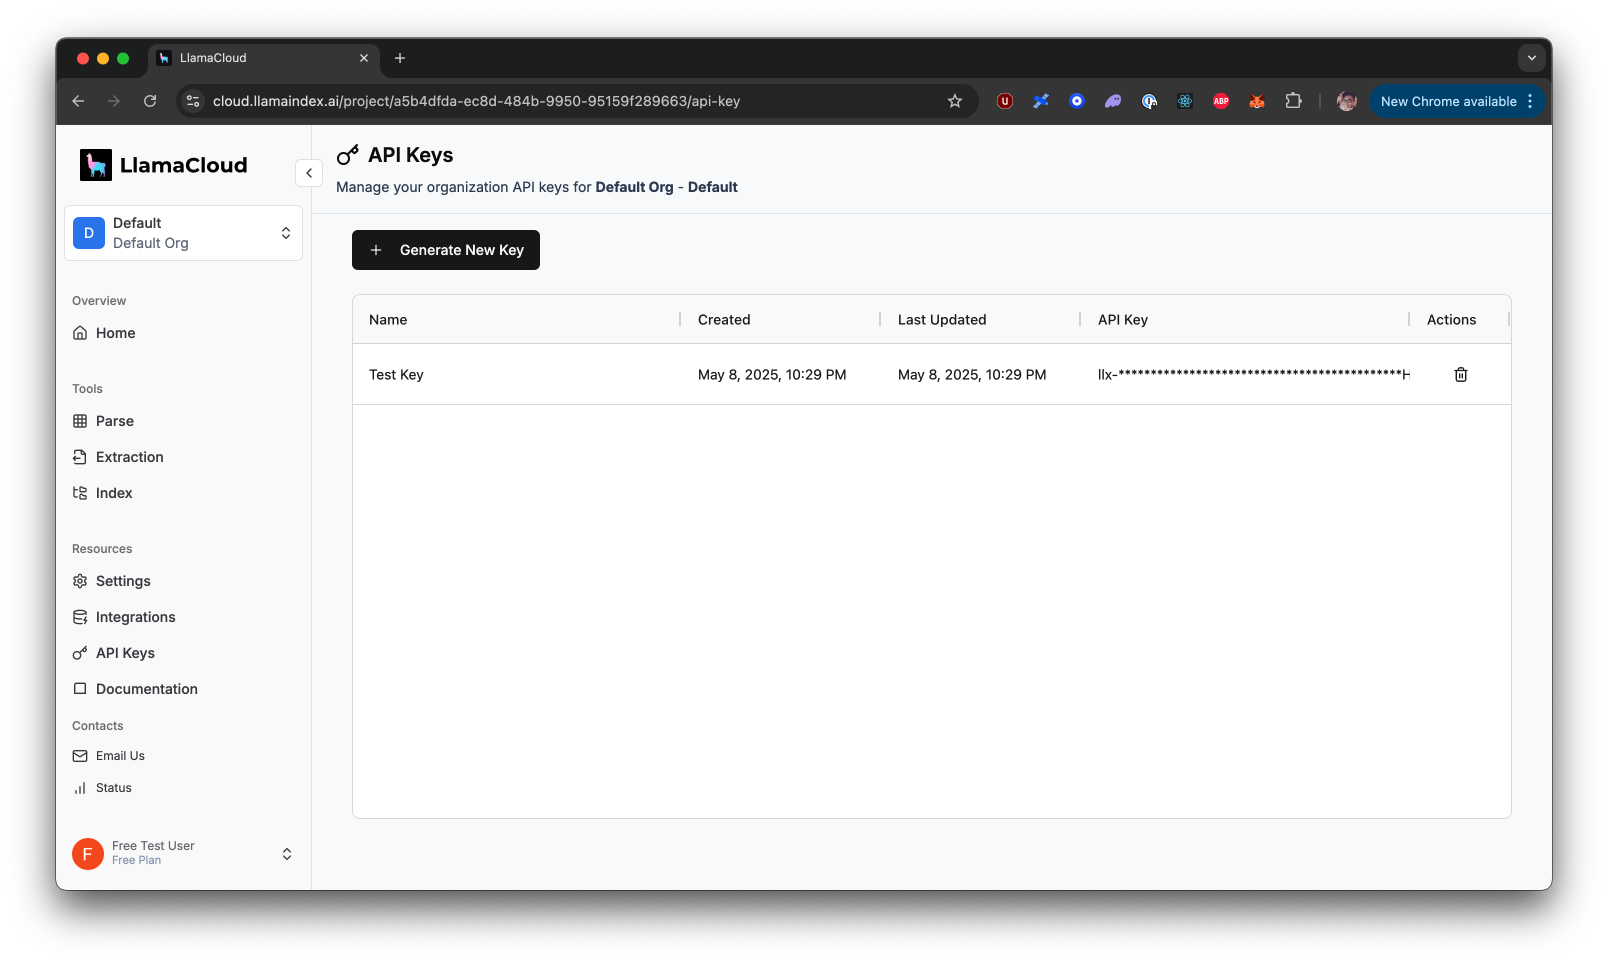1608x964 pixels.
Task: Click the Ghostery extension icon
Action: pyautogui.click(x=1113, y=101)
